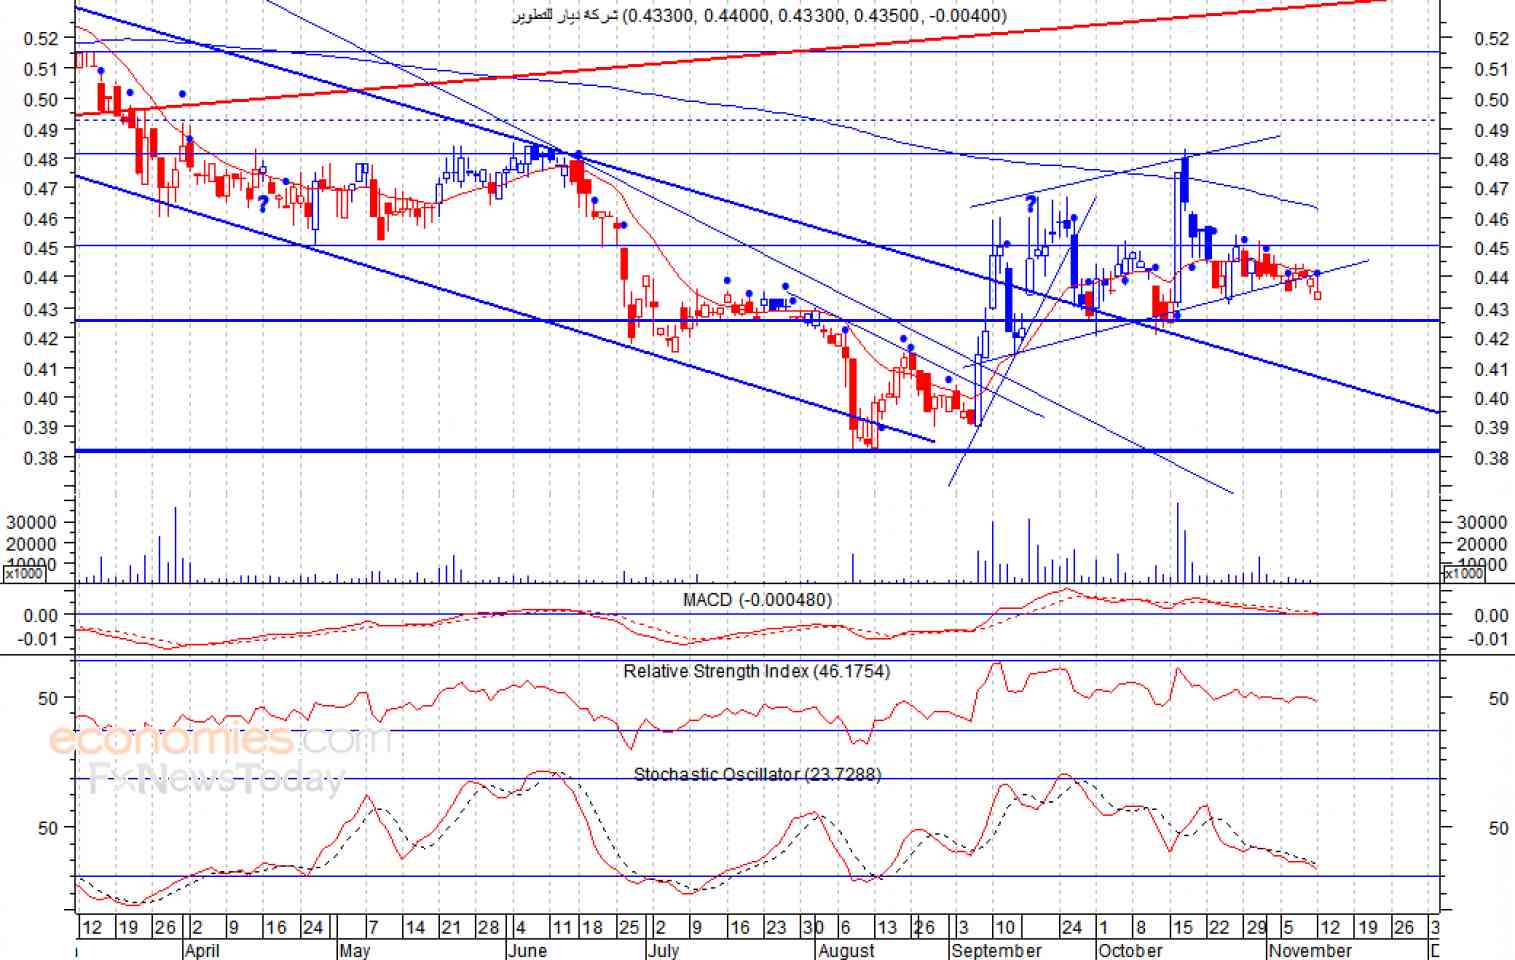Click the 30000 volume label on left axis
The image size is (1515, 960).
31,522
